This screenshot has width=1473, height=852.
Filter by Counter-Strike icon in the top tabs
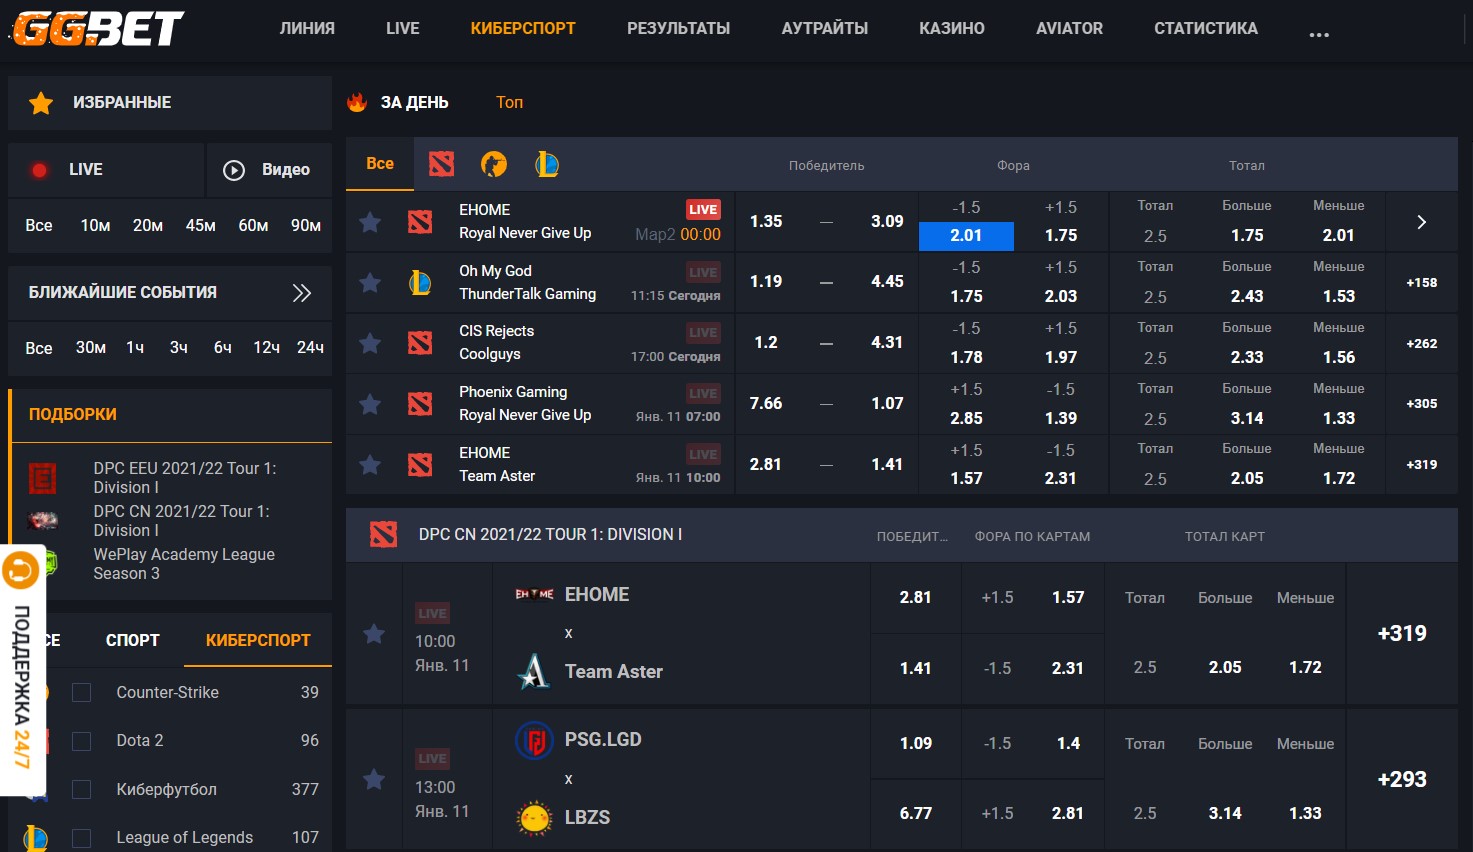tap(494, 164)
